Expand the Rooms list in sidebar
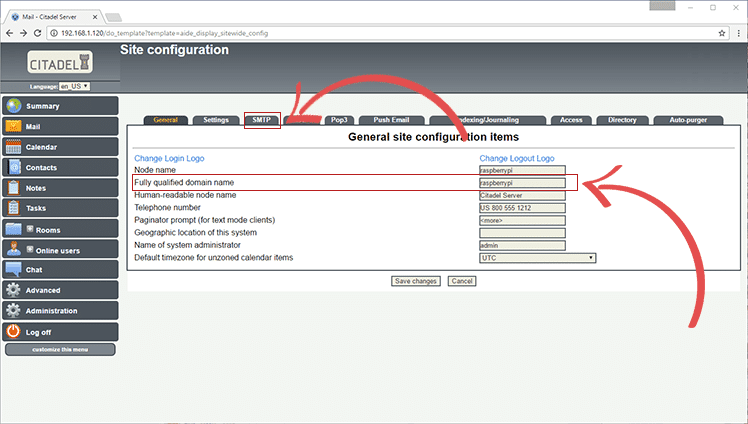The width and height of the screenshot is (748, 424). pyautogui.click(x=30, y=229)
